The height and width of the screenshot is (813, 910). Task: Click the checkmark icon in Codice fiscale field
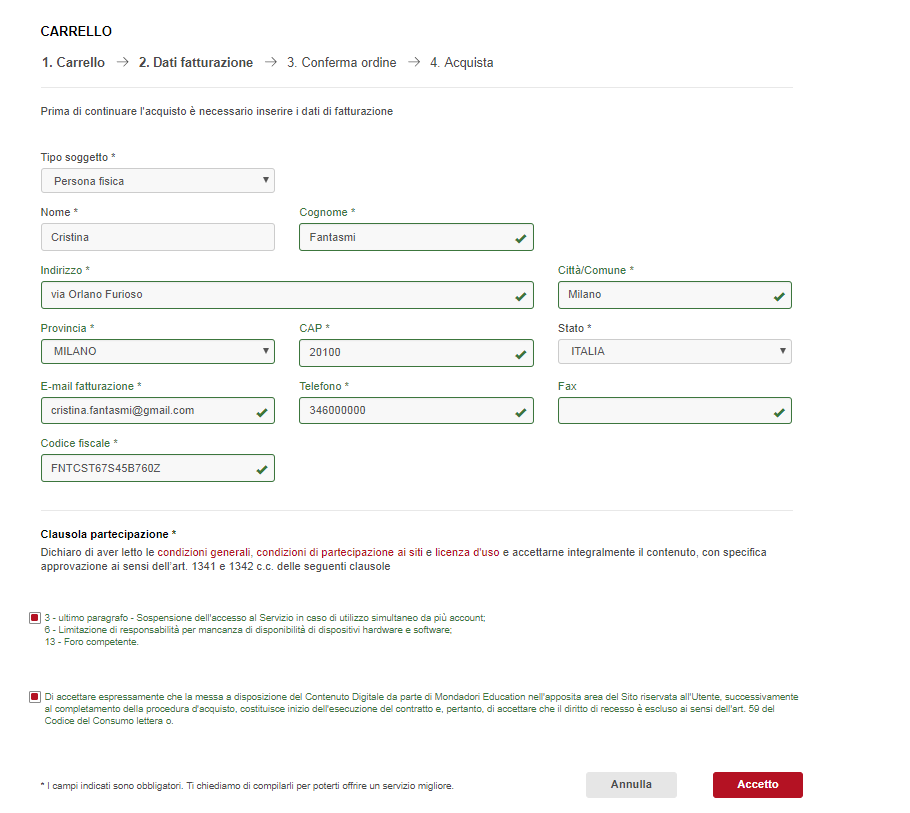262,469
